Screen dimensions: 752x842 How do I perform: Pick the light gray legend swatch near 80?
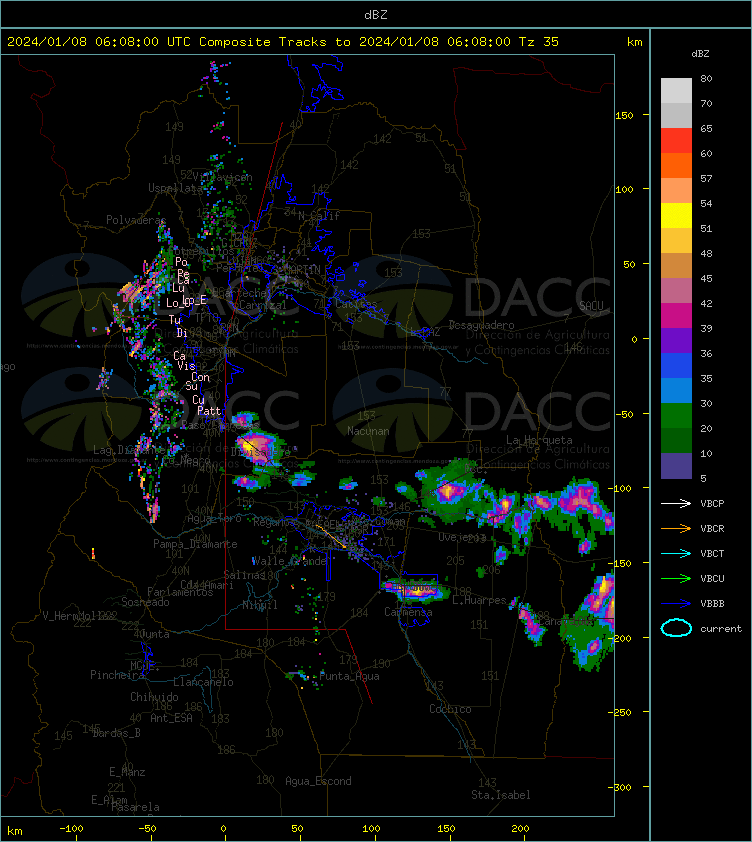click(x=676, y=91)
